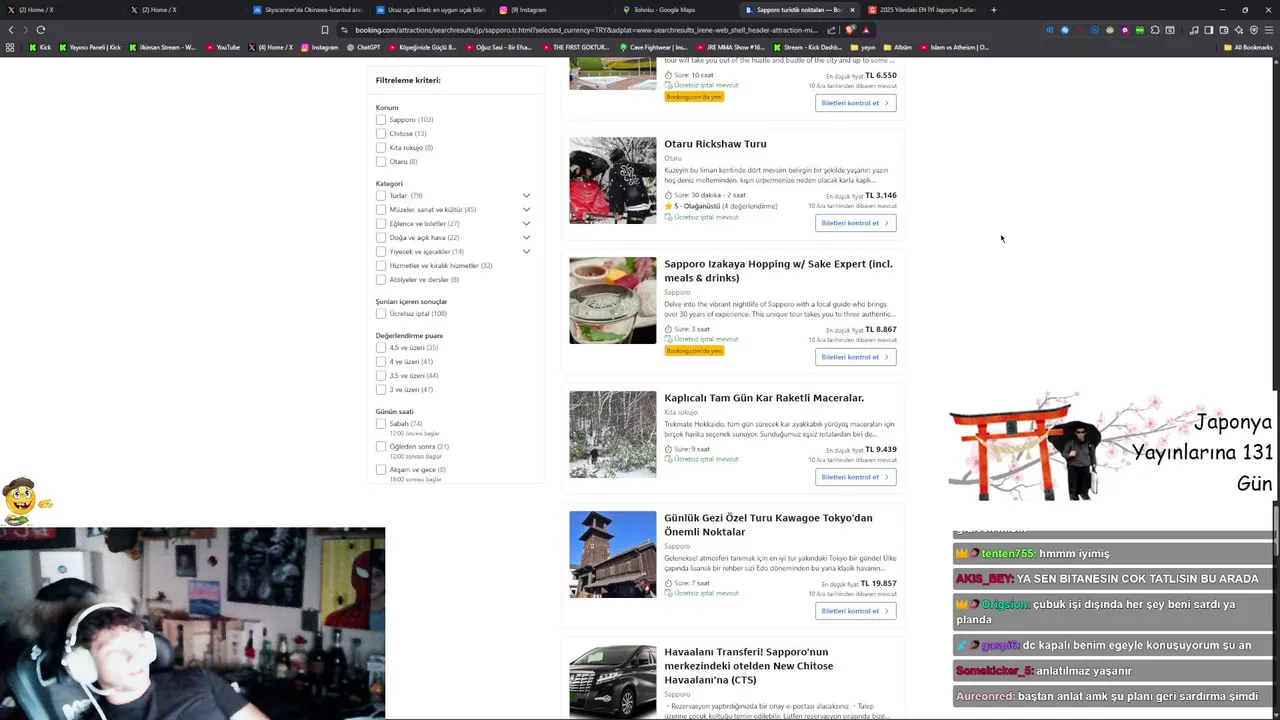Check the Kita rokujo (8) filter
This screenshot has width=1280, height=720.
pos(381,147)
